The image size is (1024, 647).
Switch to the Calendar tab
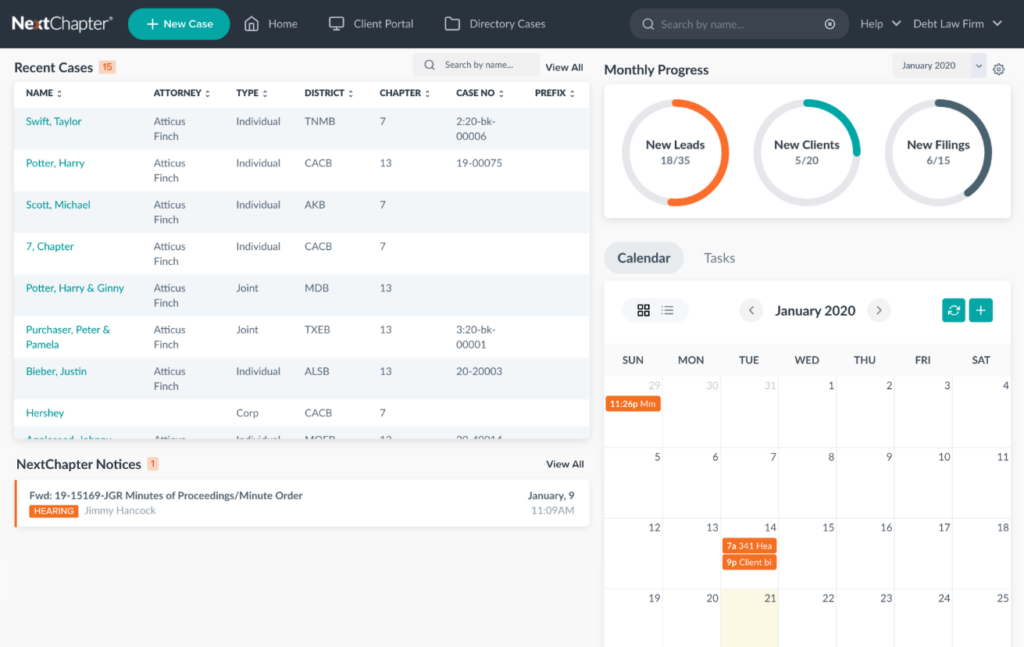(644, 258)
